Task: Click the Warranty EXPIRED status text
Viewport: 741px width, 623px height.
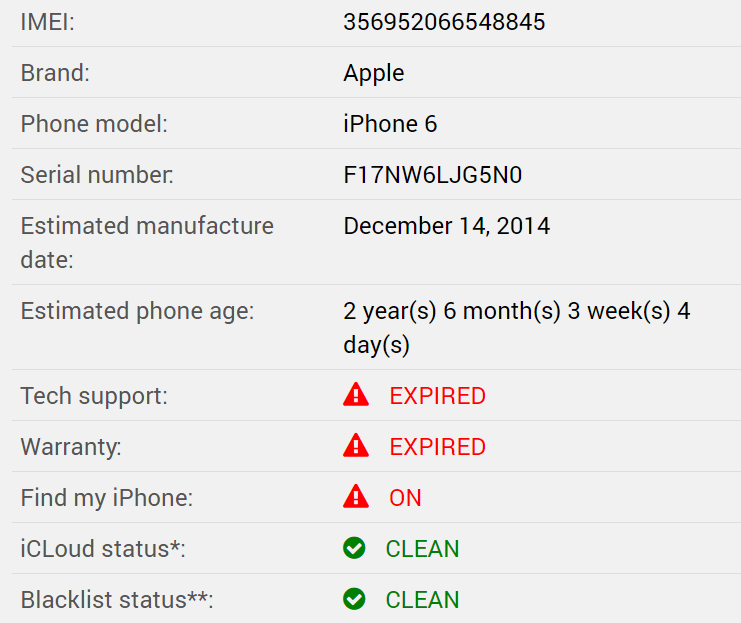Action: (438, 447)
